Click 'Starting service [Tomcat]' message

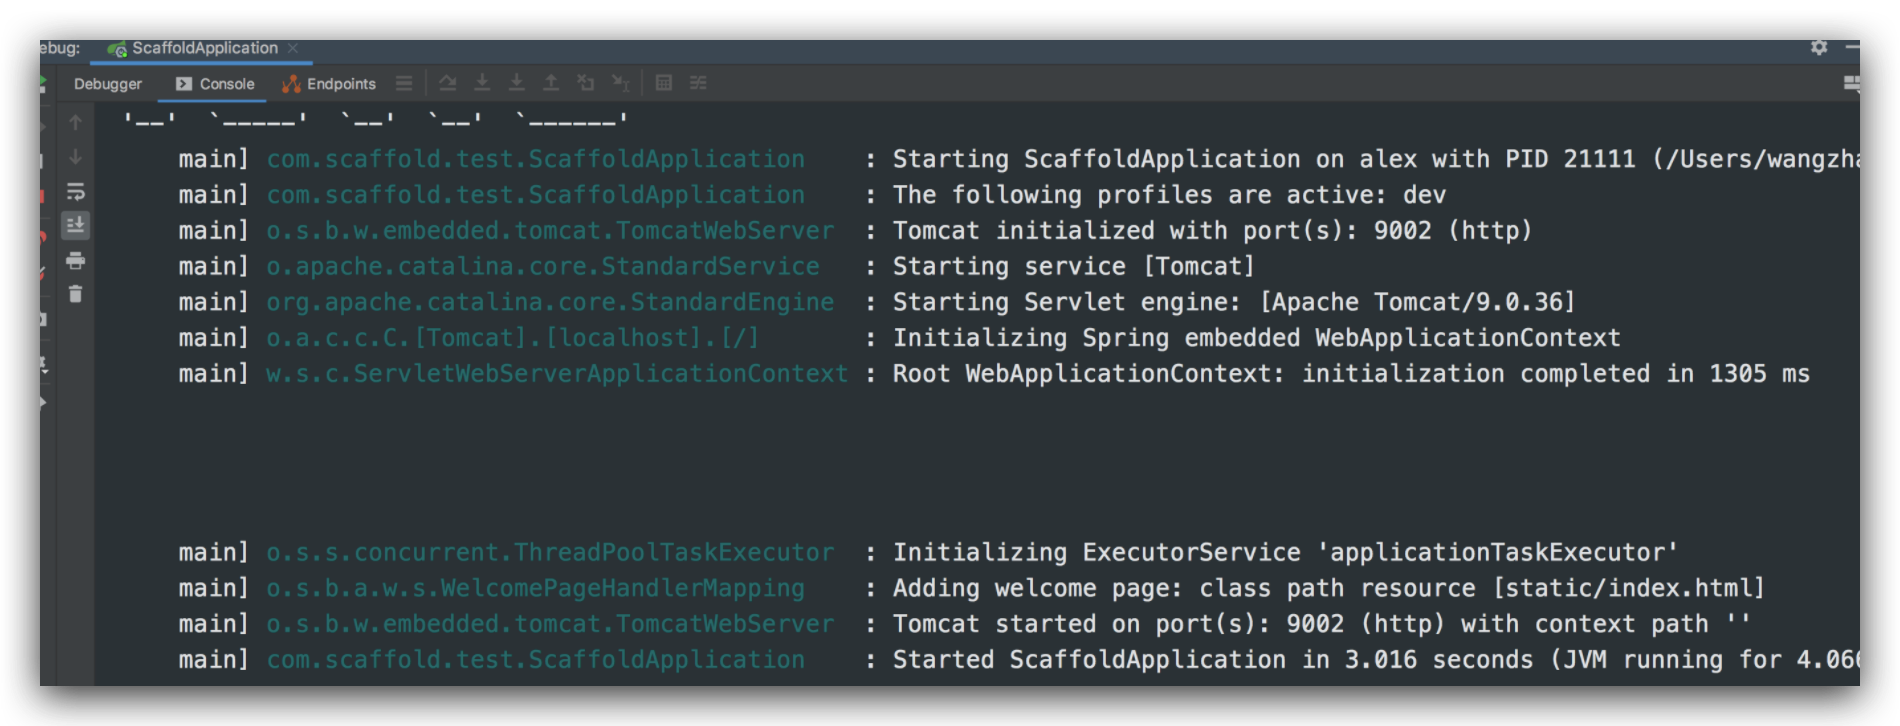click(x=1073, y=267)
